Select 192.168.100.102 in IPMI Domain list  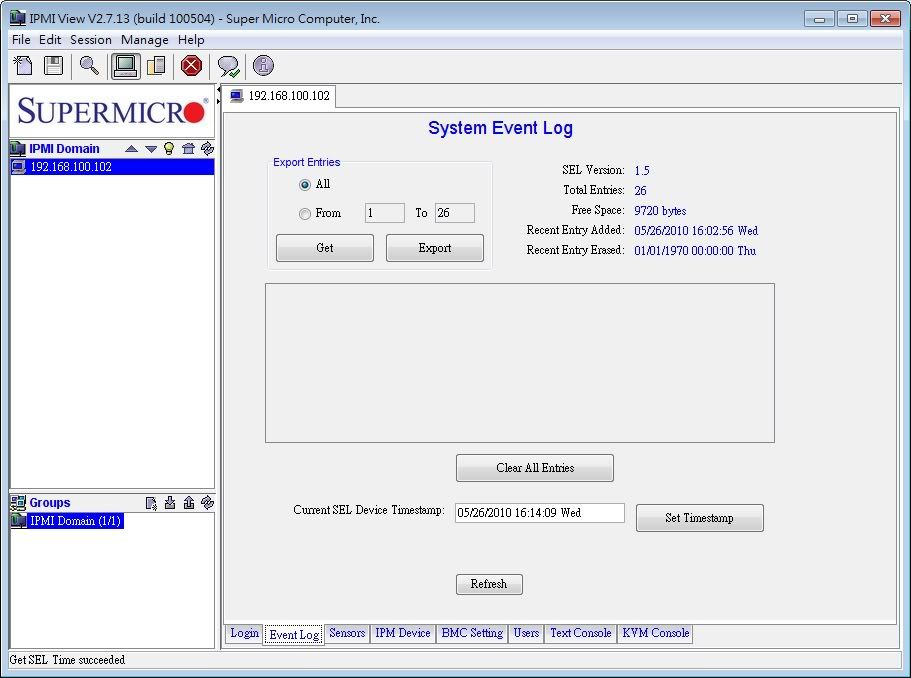point(112,167)
